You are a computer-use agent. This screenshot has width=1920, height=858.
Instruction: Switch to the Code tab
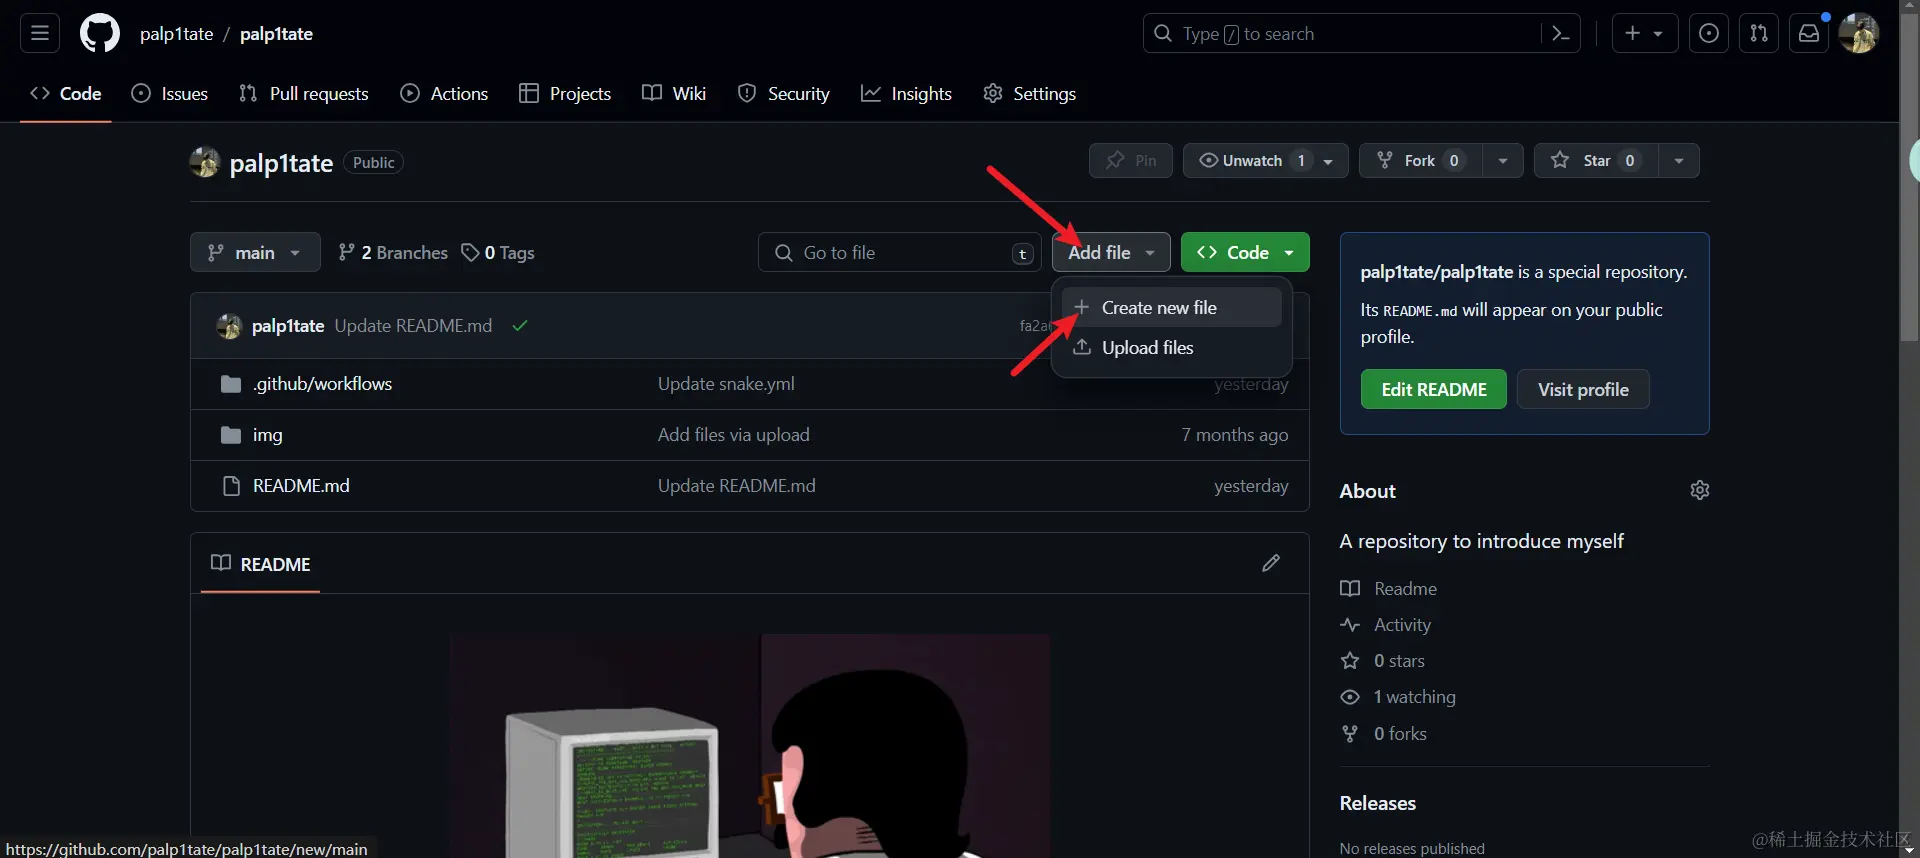coord(66,93)
